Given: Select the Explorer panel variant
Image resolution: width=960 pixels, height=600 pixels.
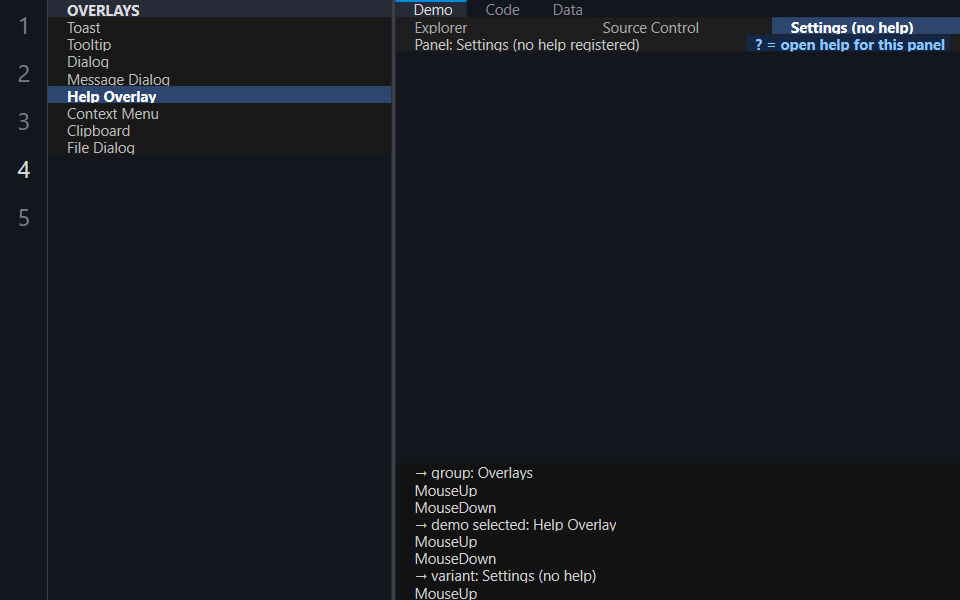Looking at the screenshot, I should 490,28.
